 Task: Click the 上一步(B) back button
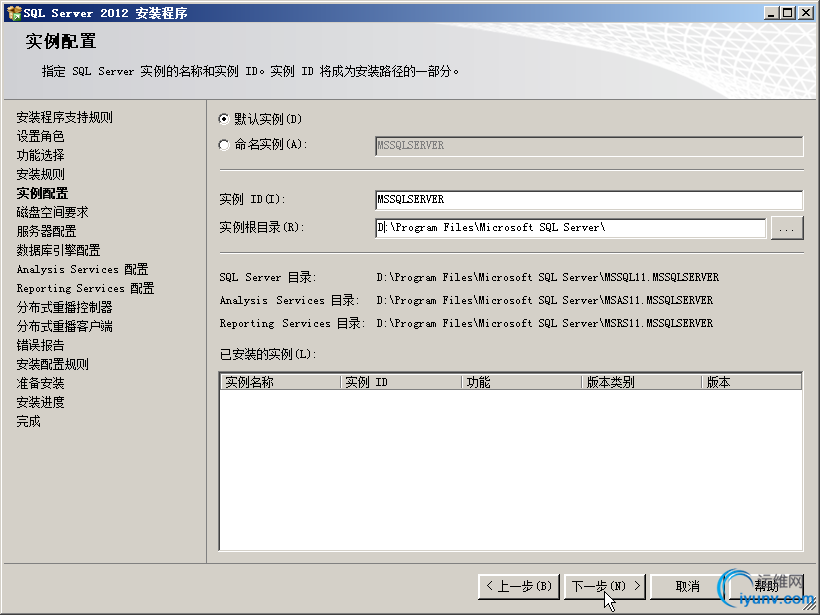[x=519, y=586]
